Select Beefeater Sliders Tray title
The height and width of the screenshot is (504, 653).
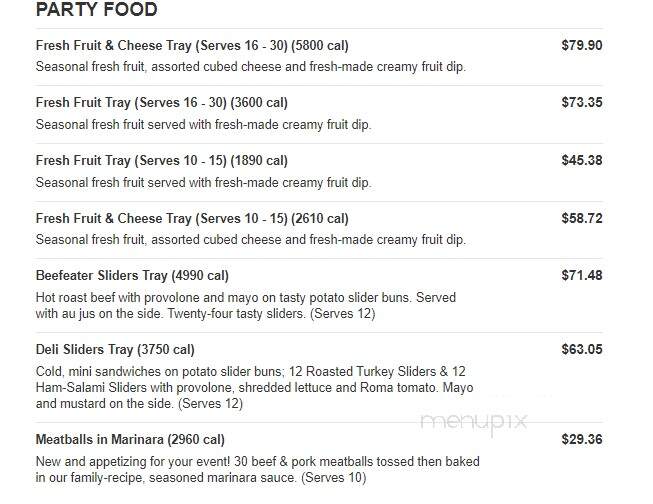(132, 275)
